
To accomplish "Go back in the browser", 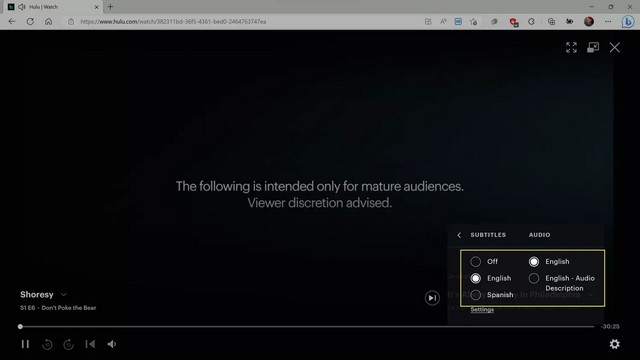I will 12,21.
